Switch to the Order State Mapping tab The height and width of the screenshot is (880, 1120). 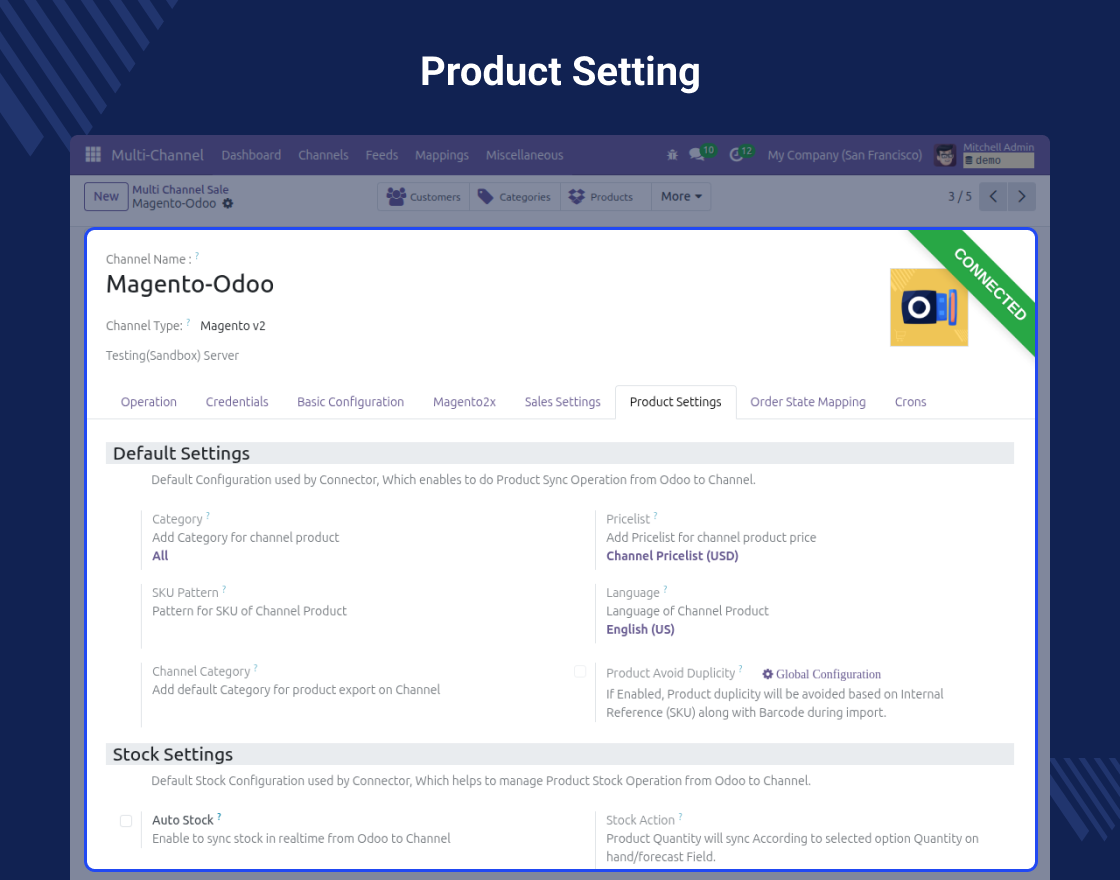(x=807, y=402)
